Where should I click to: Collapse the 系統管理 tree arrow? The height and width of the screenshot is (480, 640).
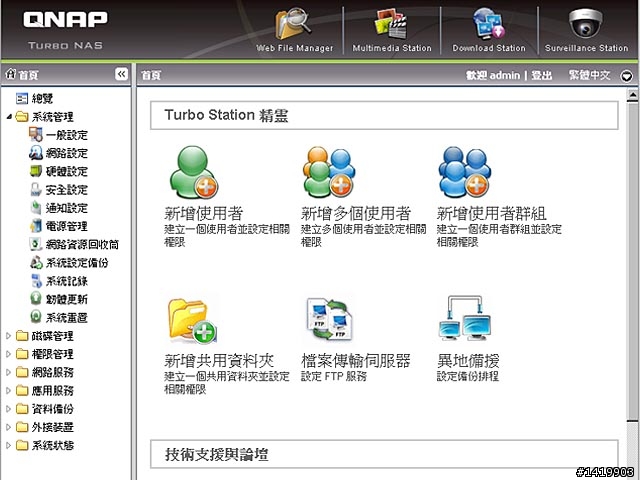(9, 117)
